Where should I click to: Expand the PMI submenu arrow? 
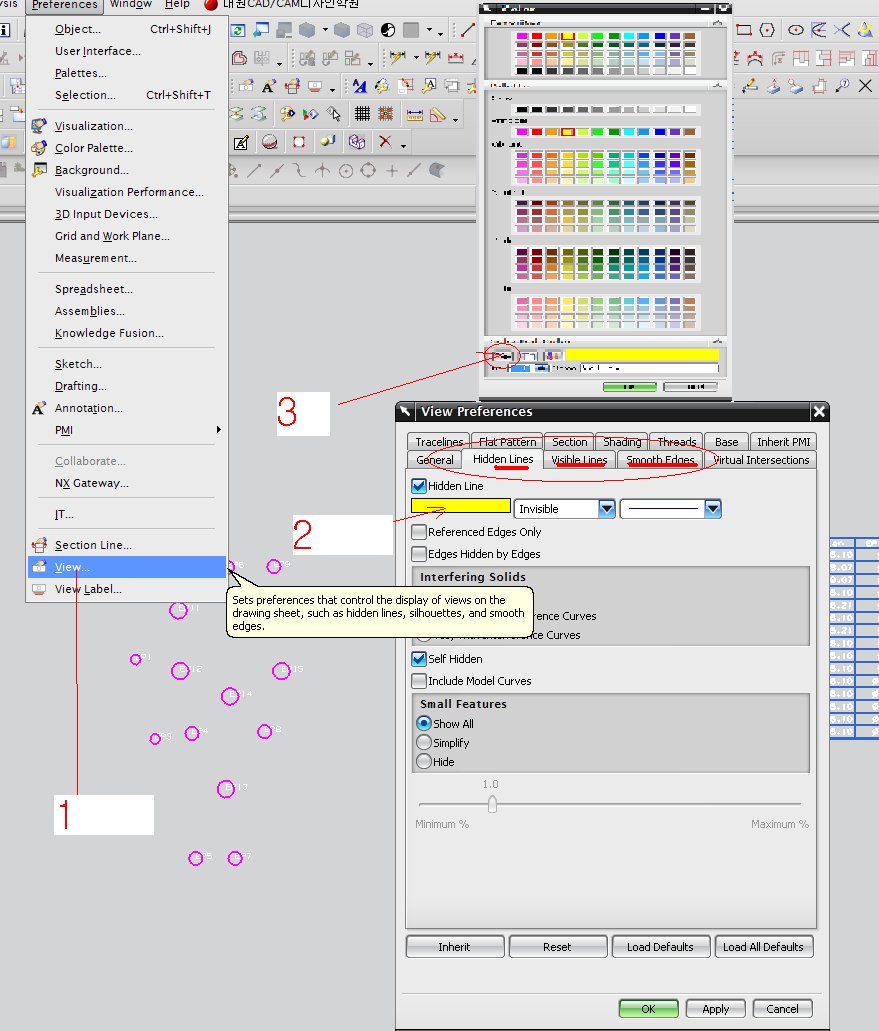pyautogui.click(x=218, y=430)
